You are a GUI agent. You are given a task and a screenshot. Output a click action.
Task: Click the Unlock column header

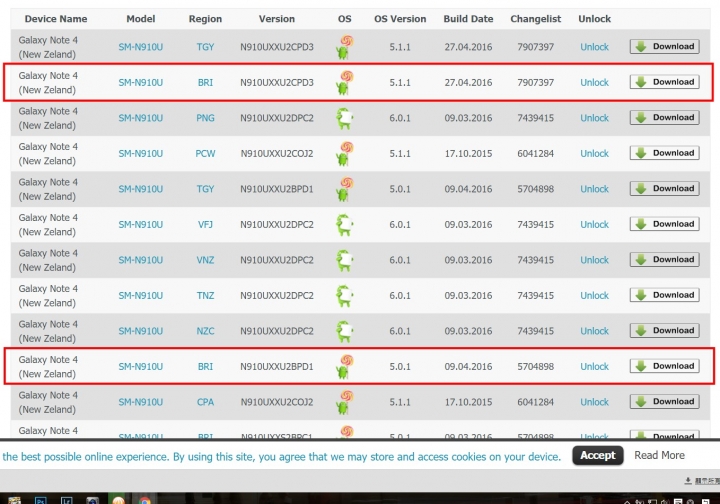pyautogui.click(x=594, y=19)
